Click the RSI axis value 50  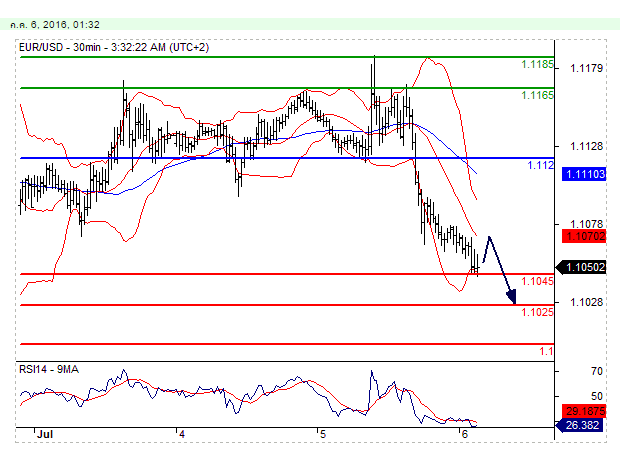(597, 396)
